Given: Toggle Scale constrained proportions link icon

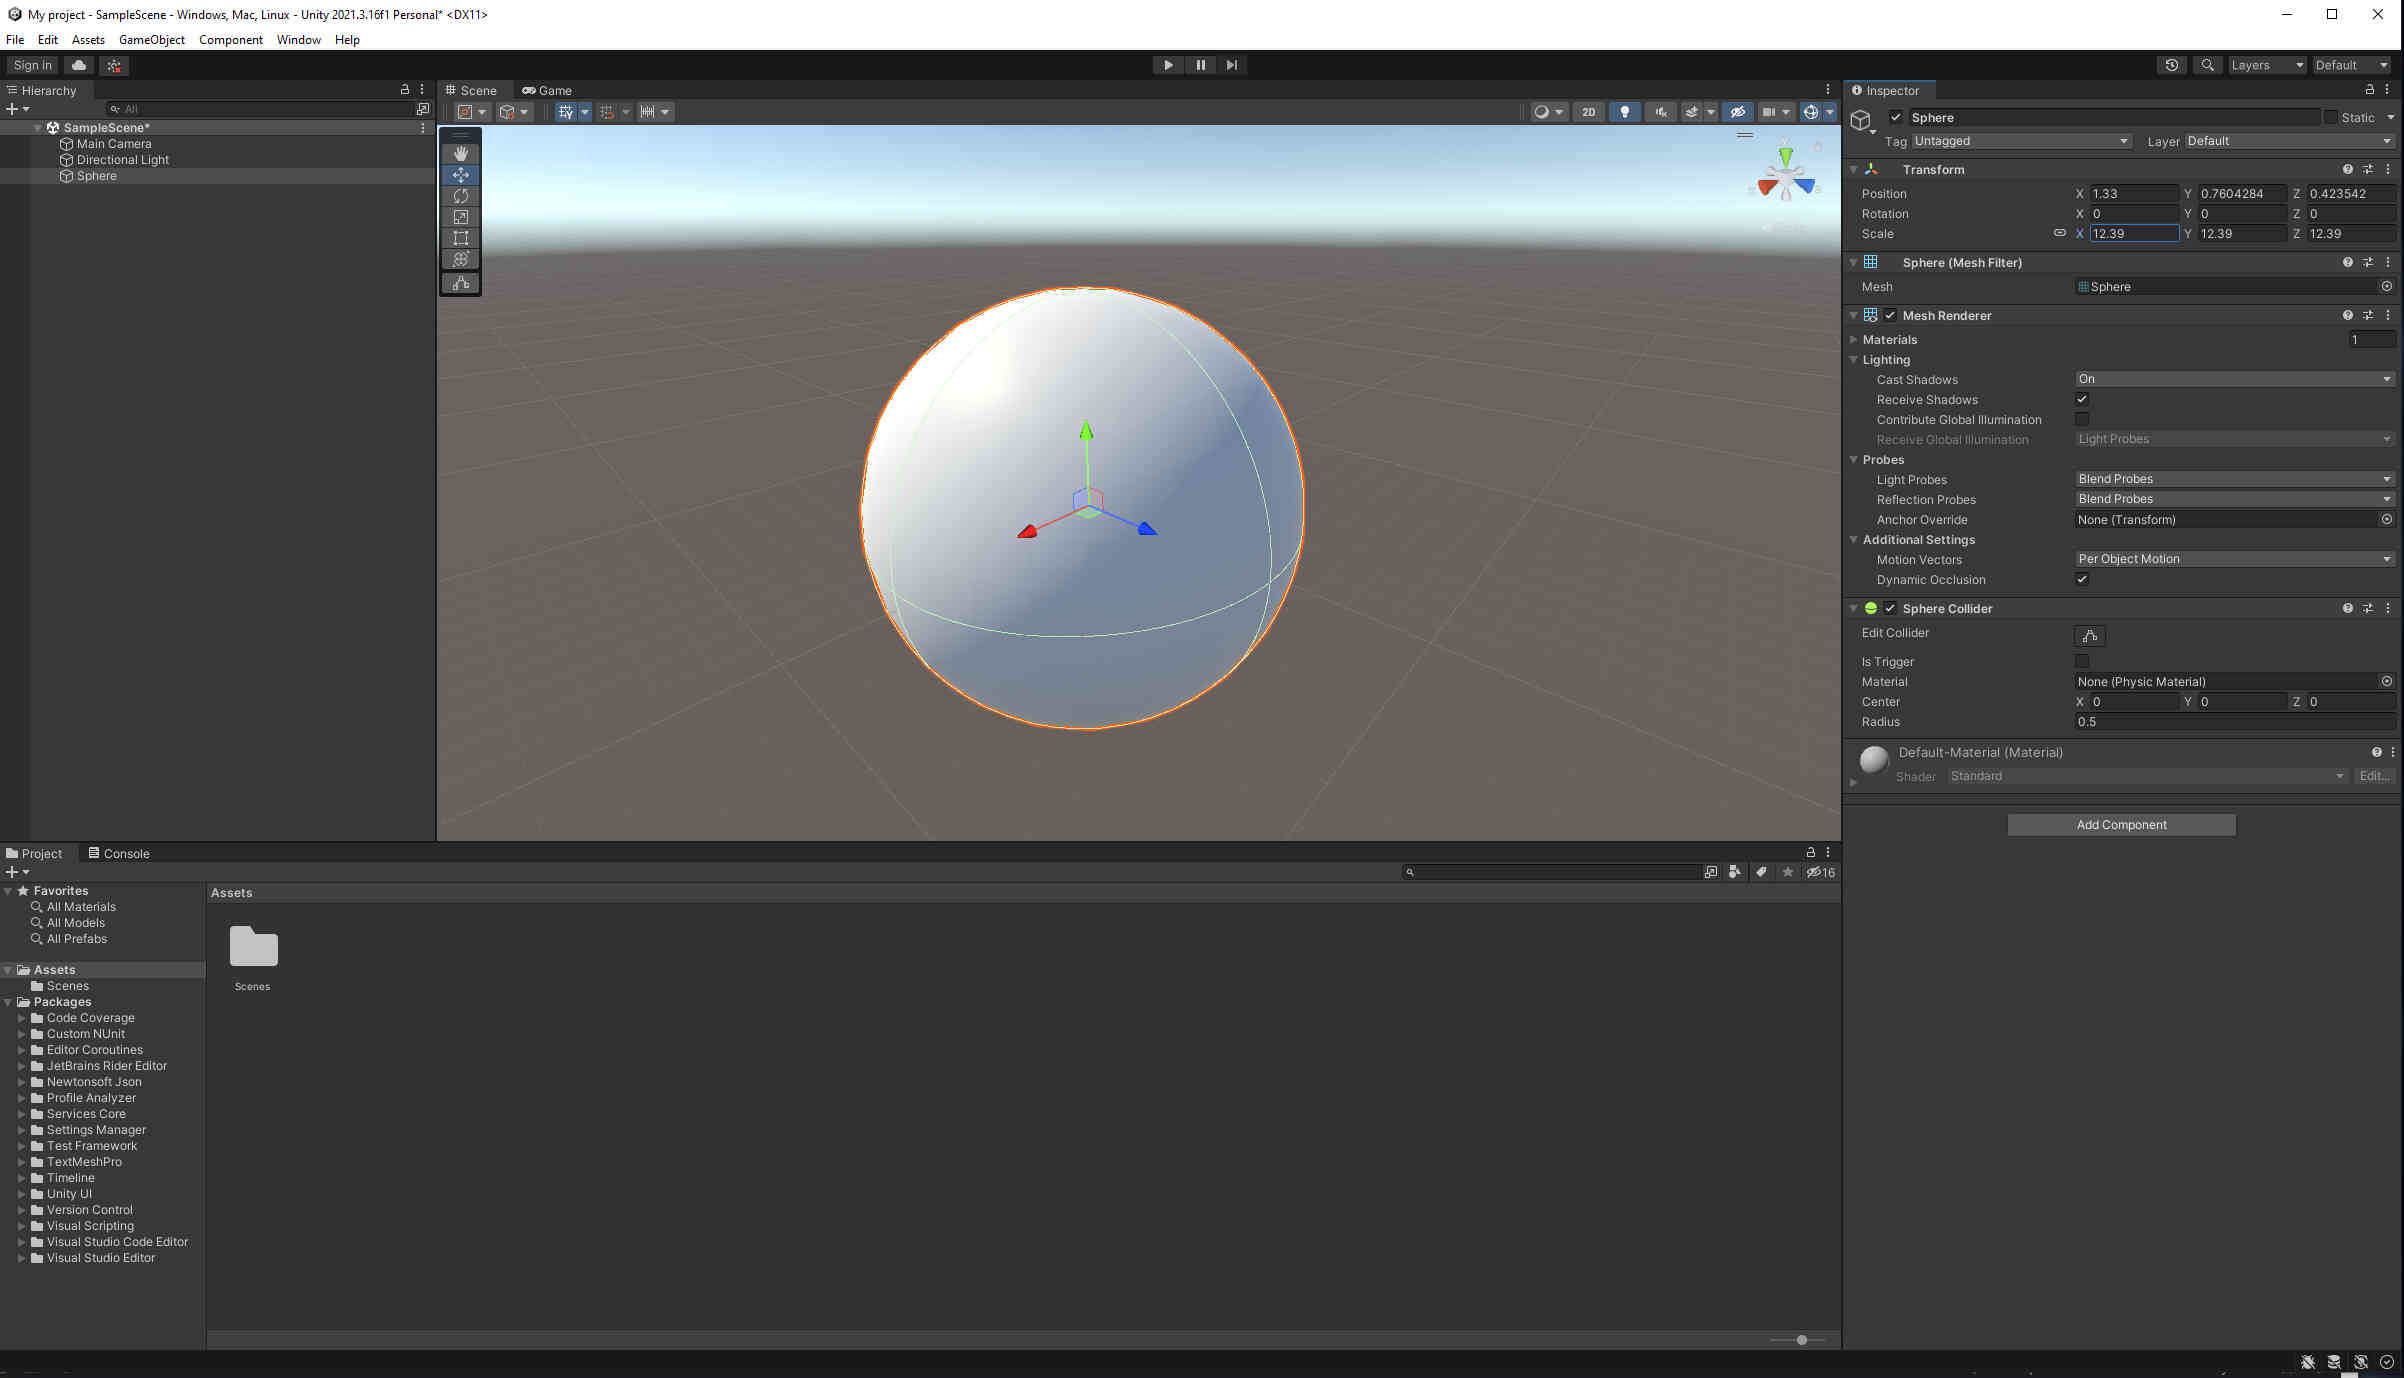Looking at the screenshot, I should coord(2059,233).
